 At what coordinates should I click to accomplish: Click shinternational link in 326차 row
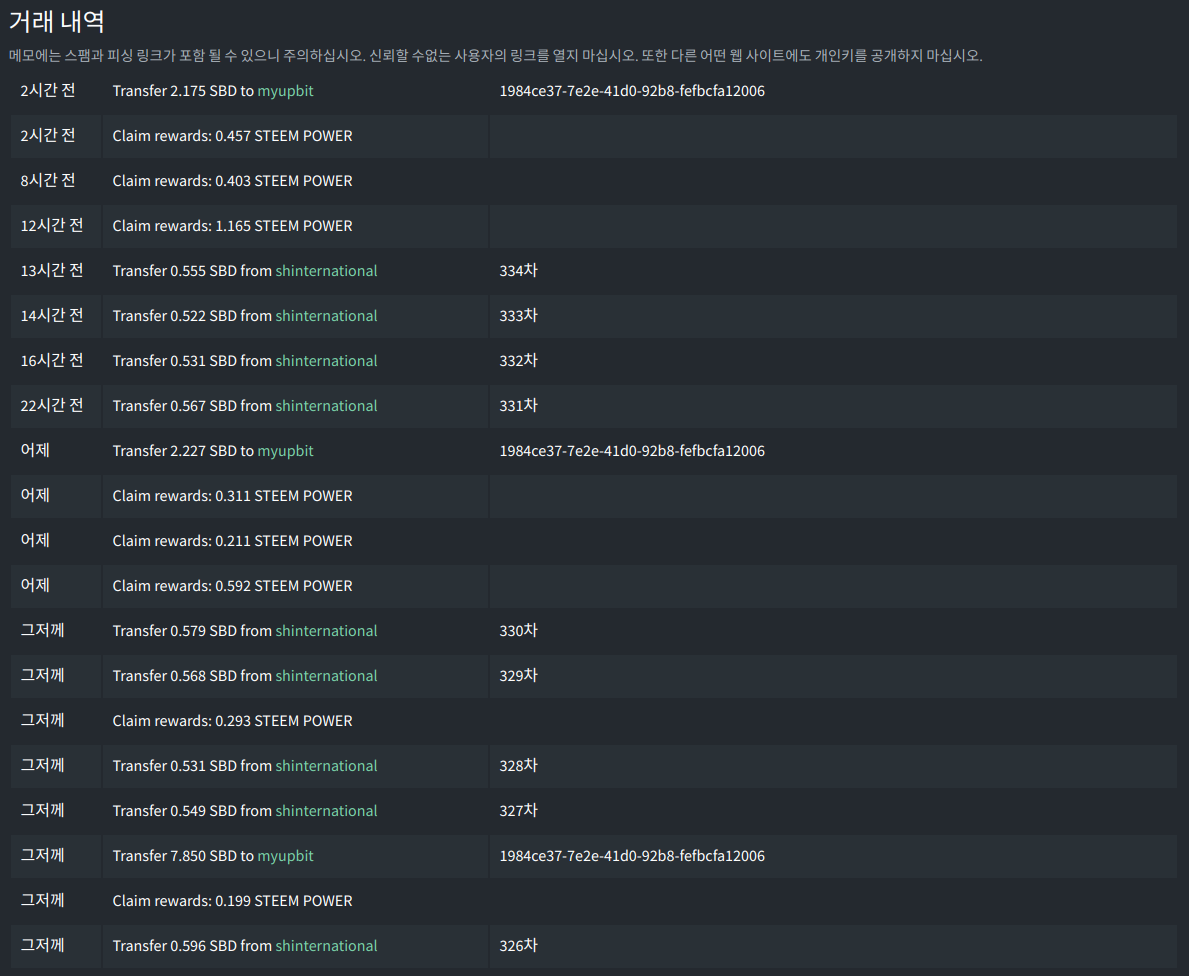[326, 946]
